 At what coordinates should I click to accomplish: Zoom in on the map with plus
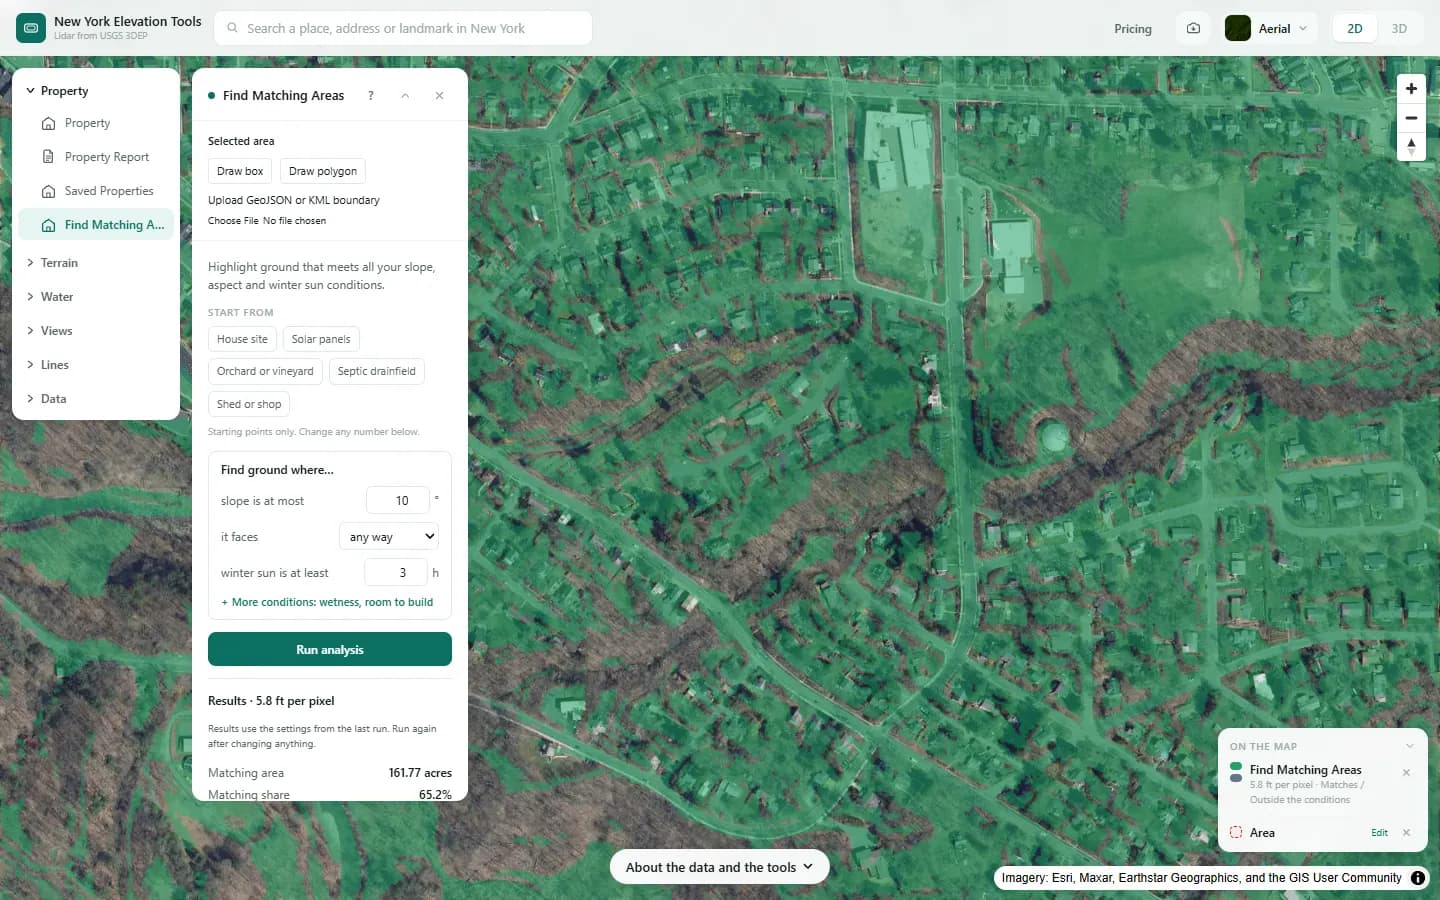point(1411,88)
